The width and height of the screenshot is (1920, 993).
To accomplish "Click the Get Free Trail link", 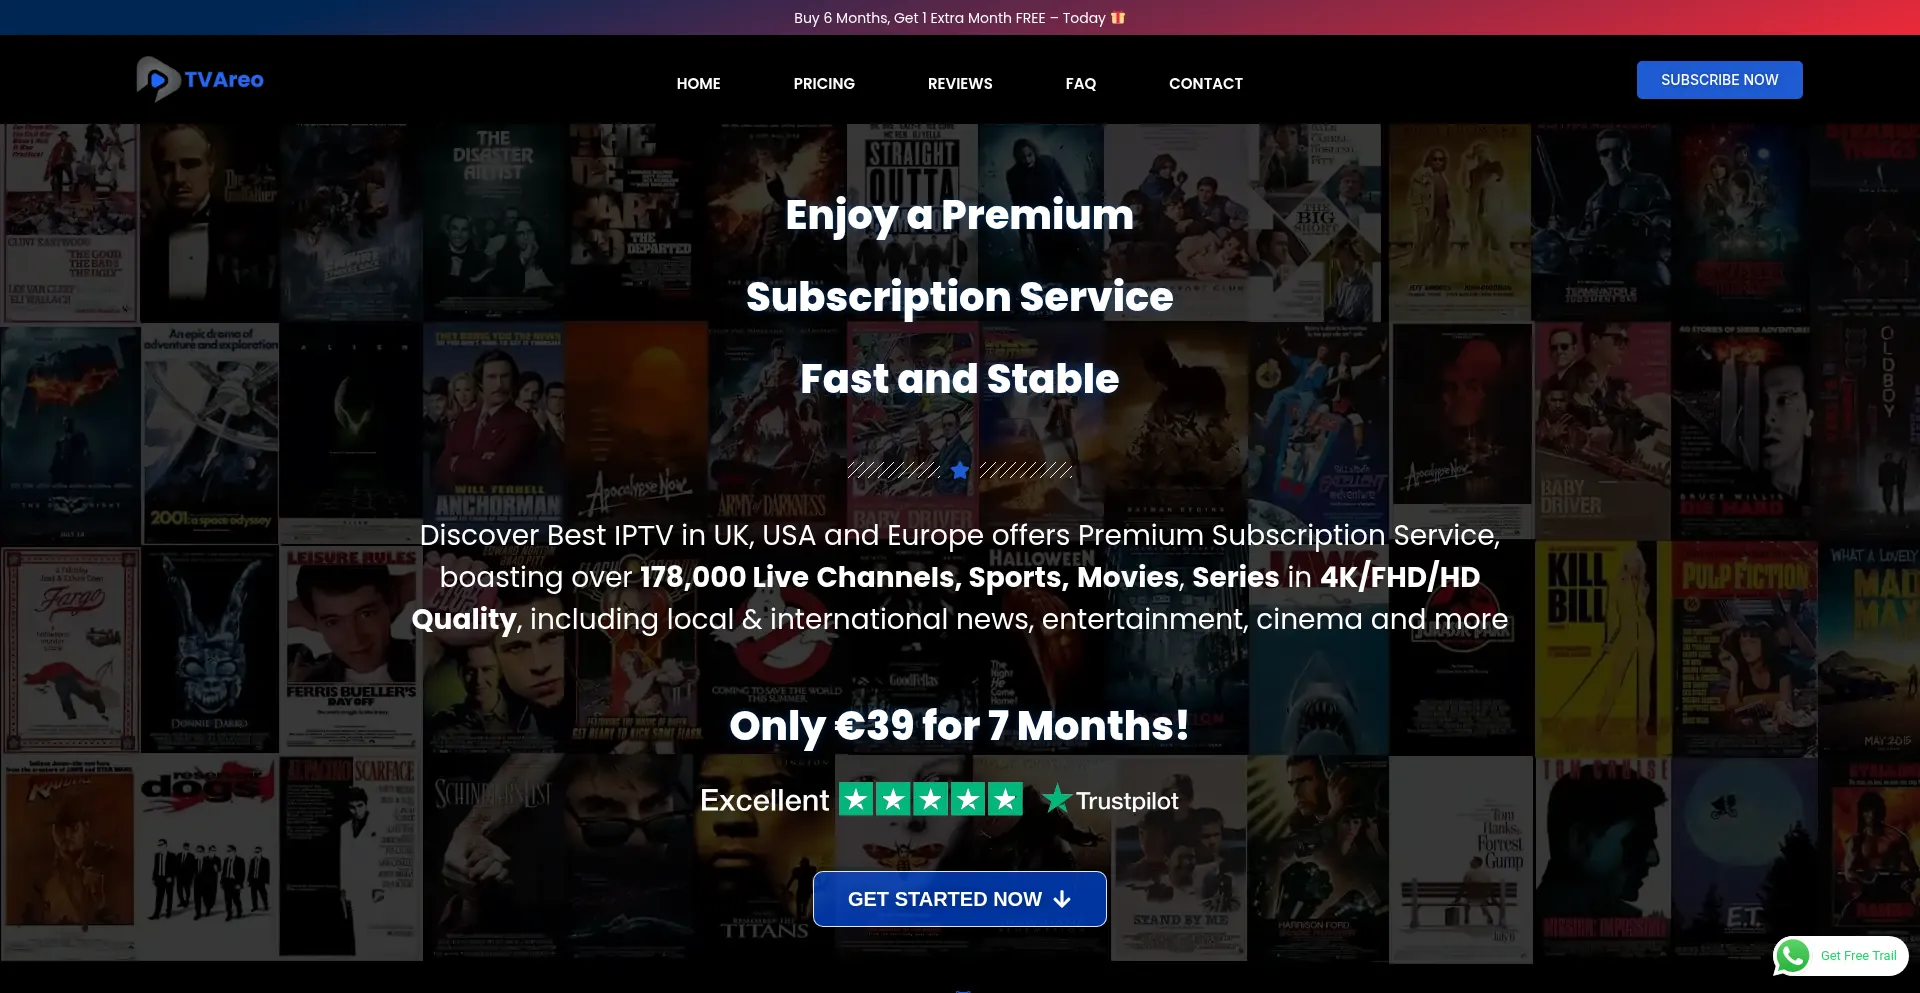I will click(x=1858, y=956).
